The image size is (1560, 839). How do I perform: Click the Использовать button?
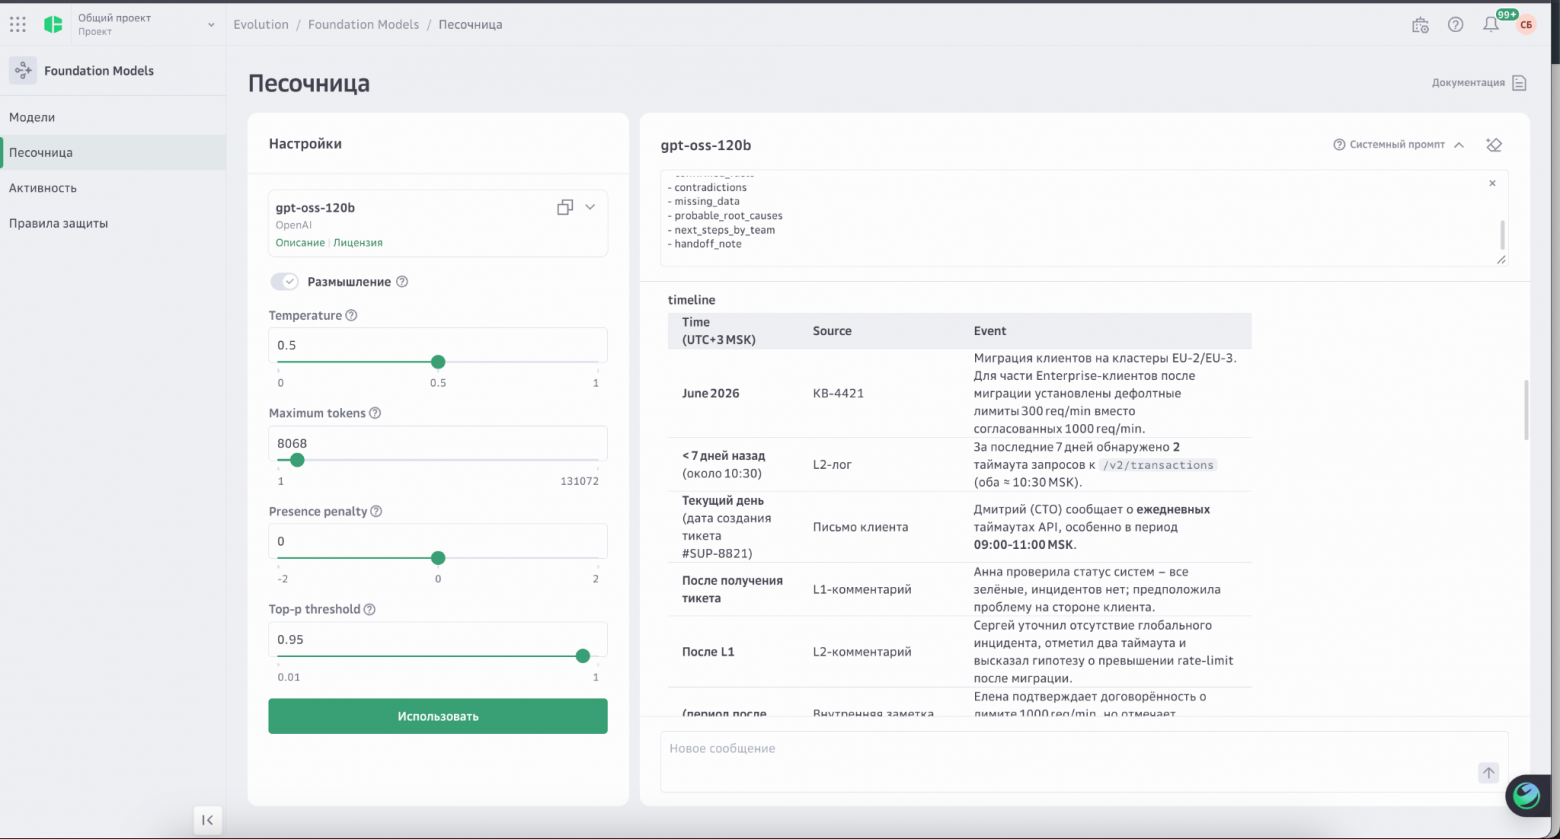(438, 716)
